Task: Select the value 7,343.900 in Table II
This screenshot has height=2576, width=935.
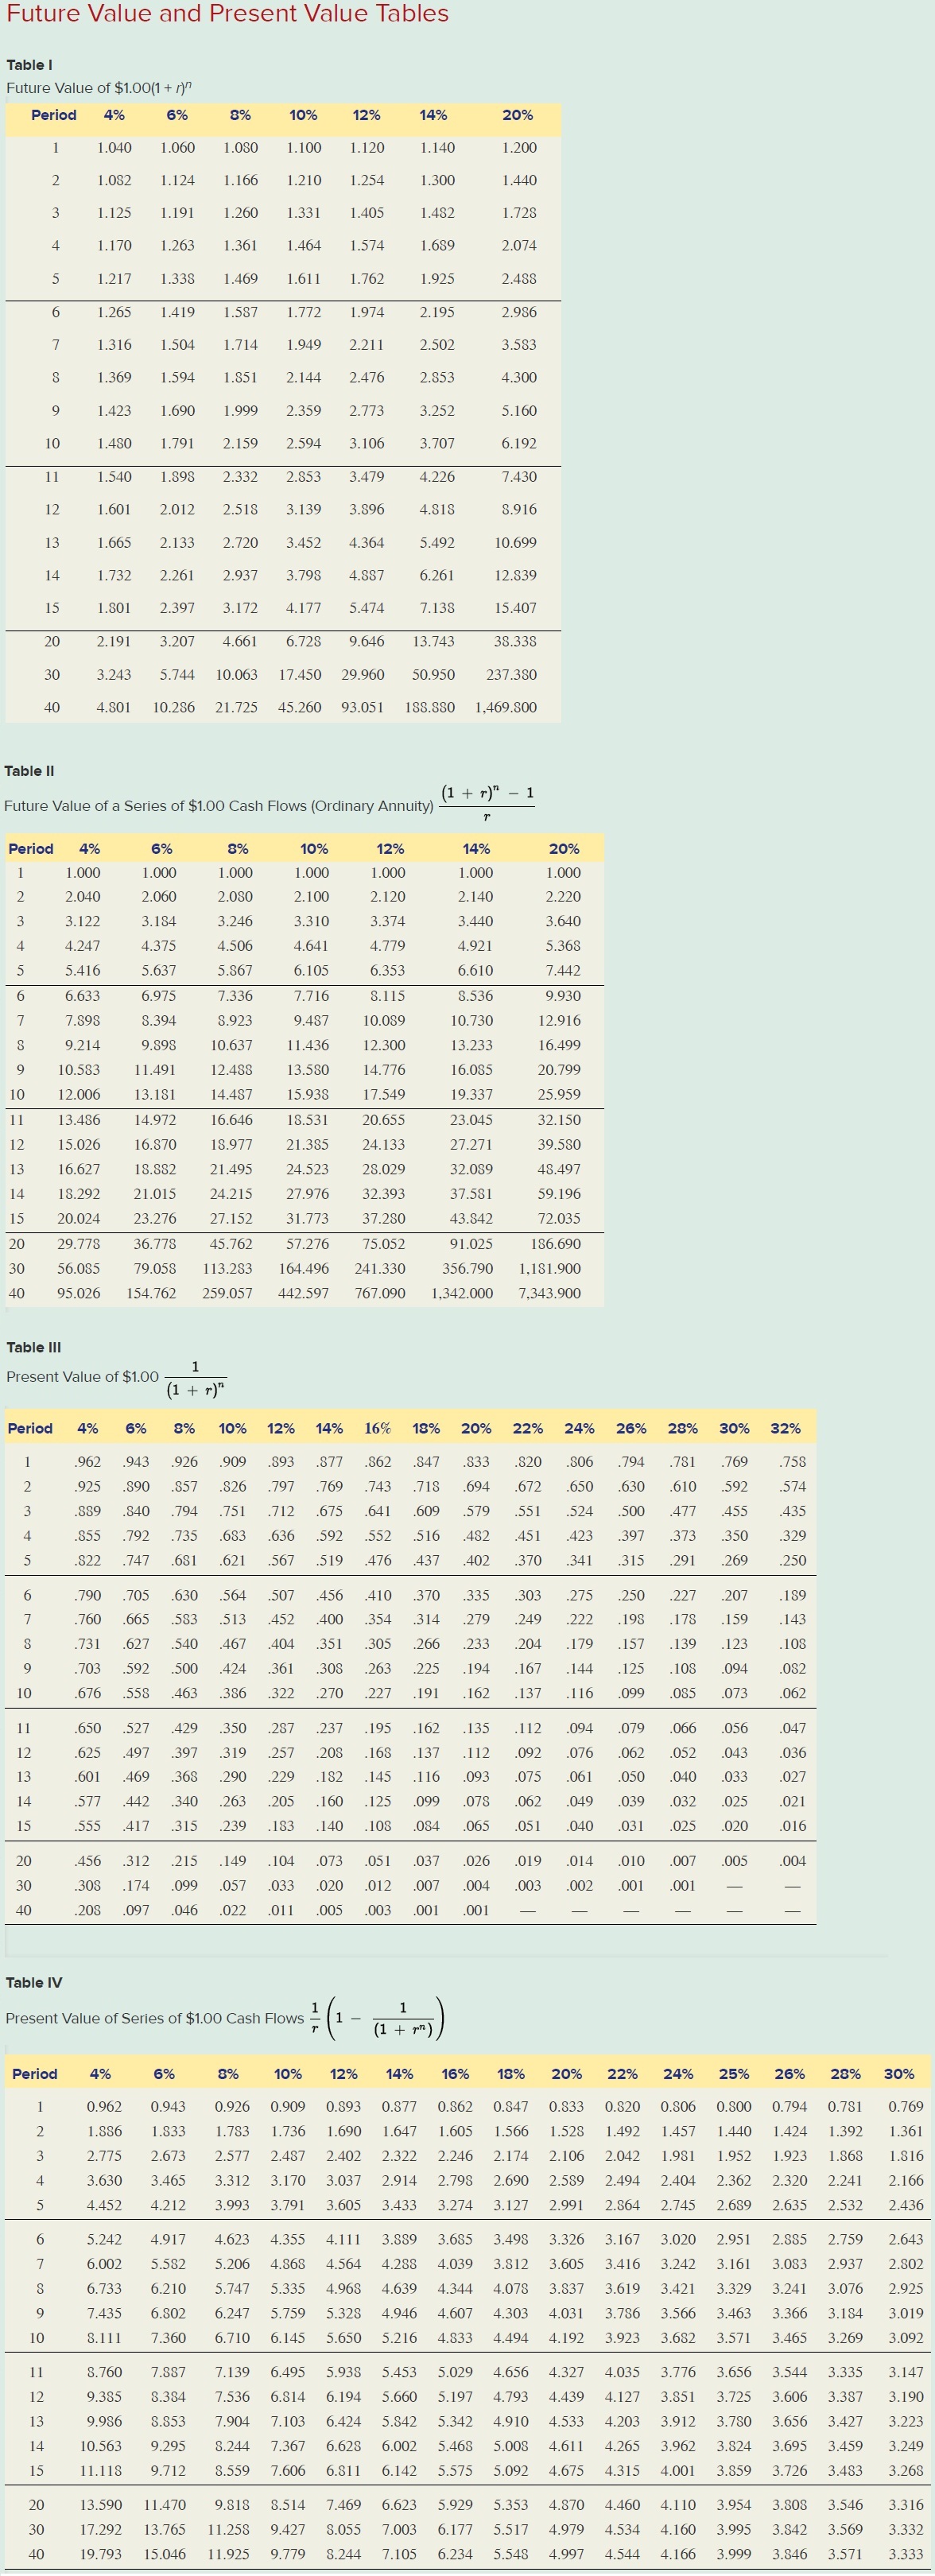Action: [550, 1293]
